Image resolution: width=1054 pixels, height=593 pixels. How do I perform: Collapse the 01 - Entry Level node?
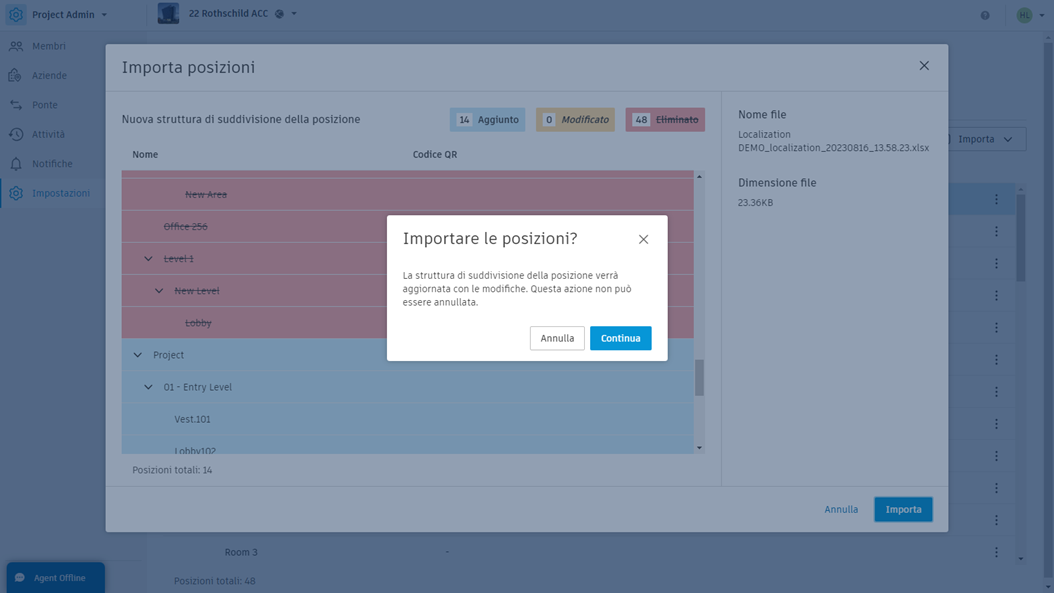click(149, 387)
